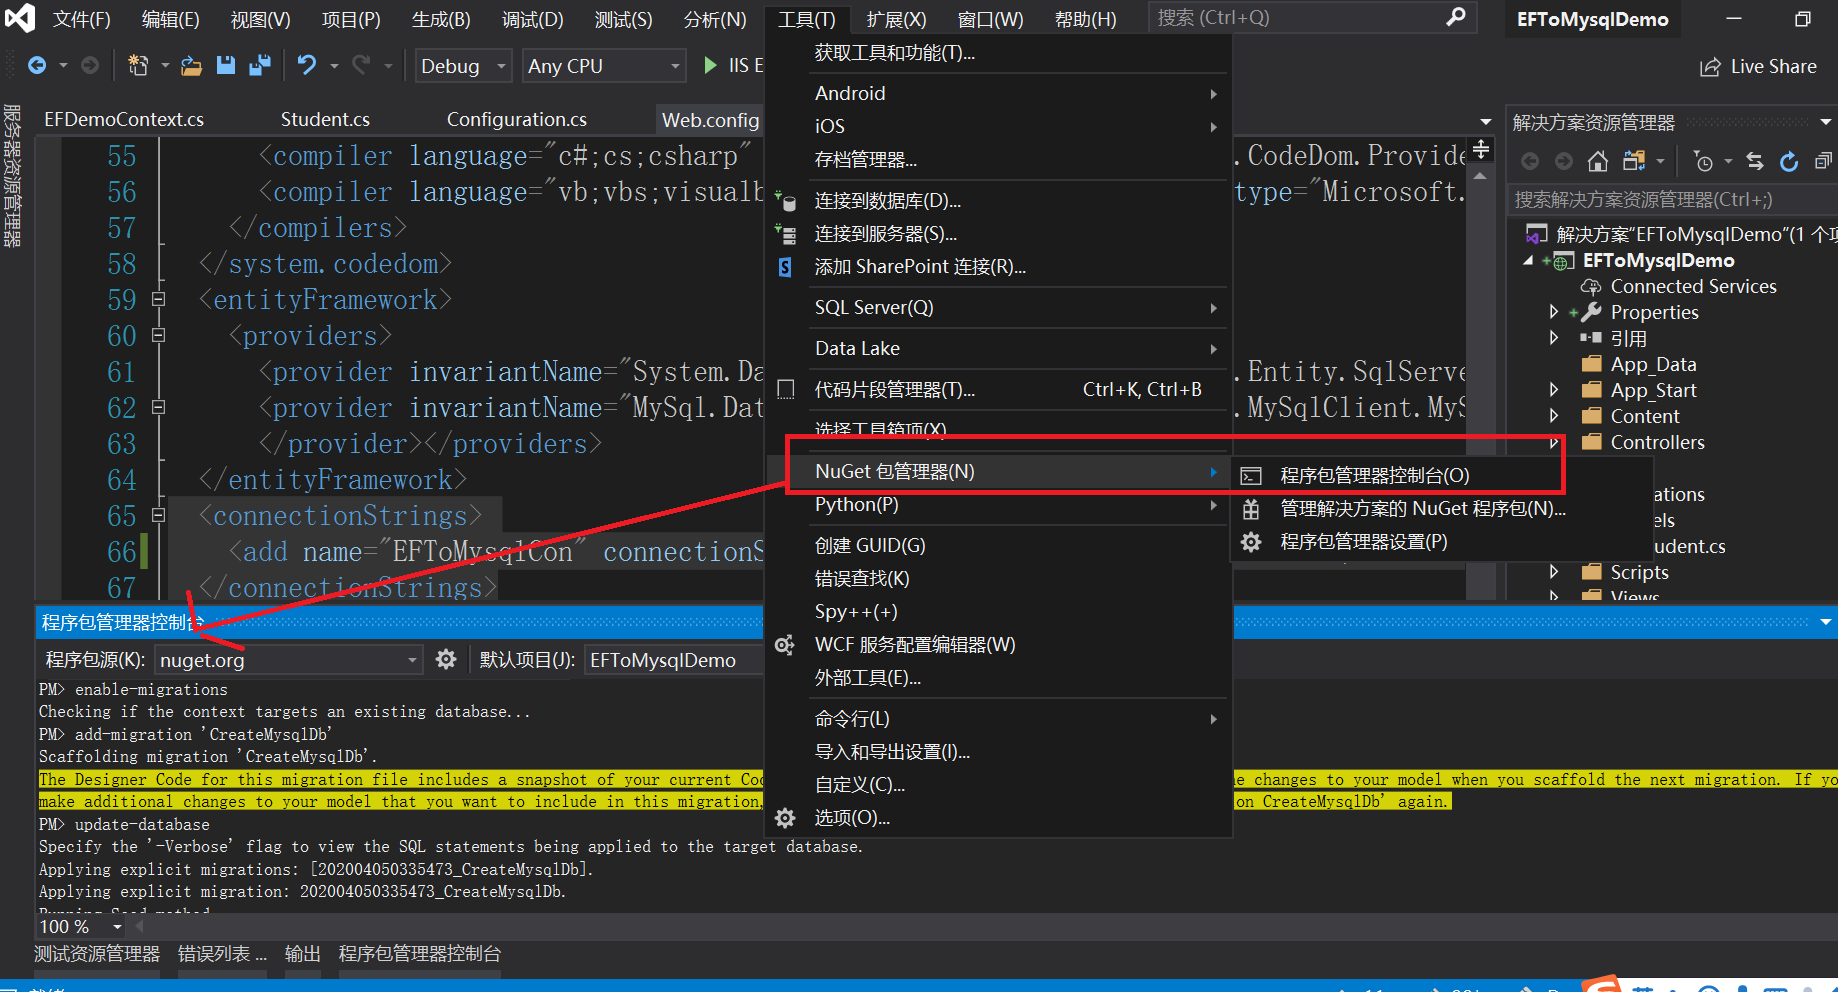
Task: Expand the App_Start folder node
Action: 1553,390
